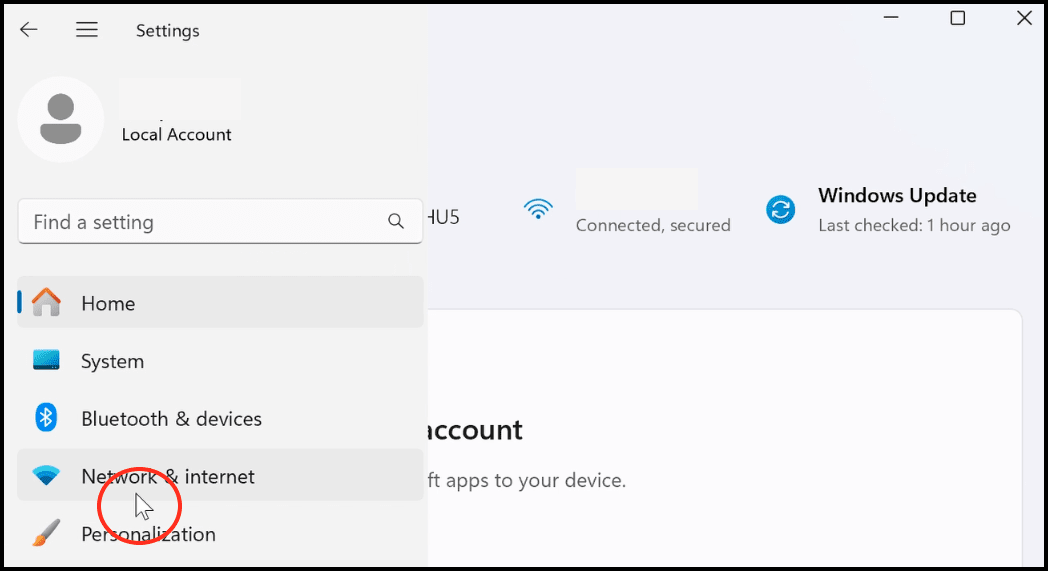Click the Wi-Fi status icon in header

[x=538, y=209]
